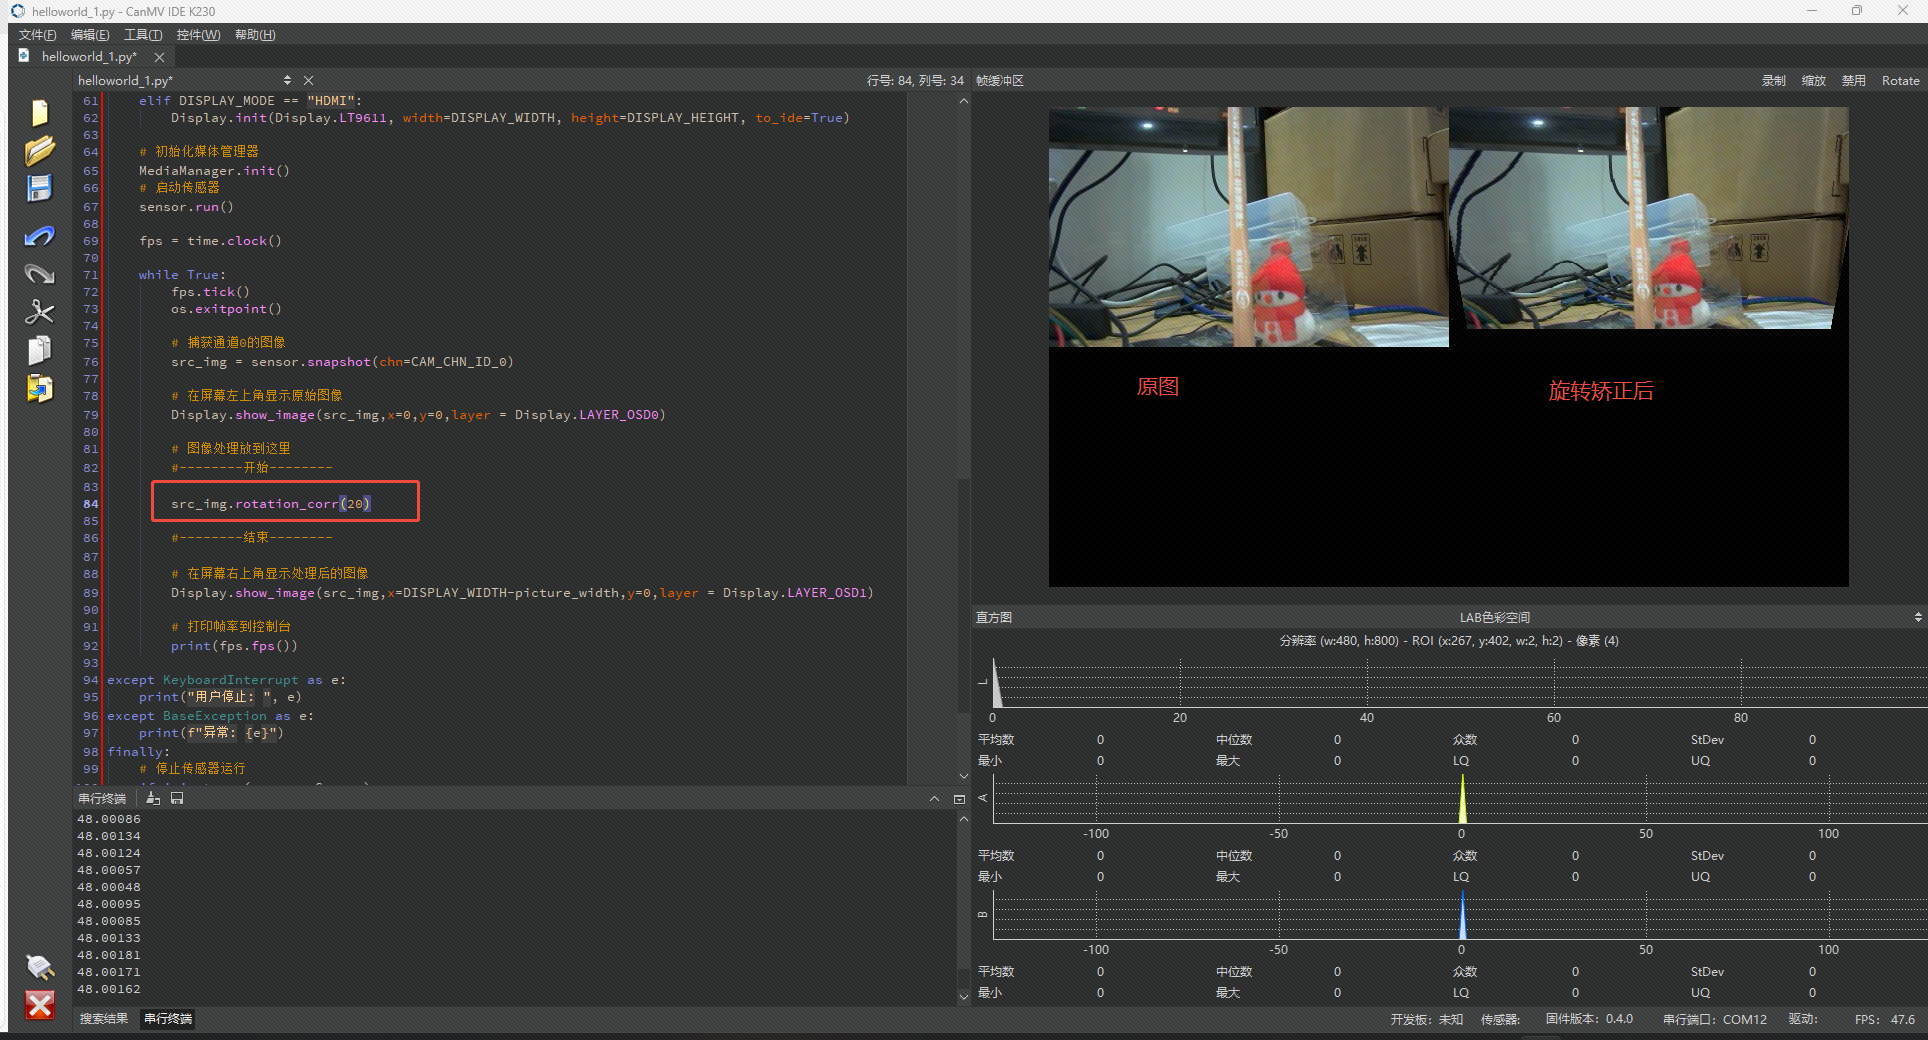This screenshot has width=1928, height=1040.
Task: Click the terminal value 48.00162
Action: point(109,989)
